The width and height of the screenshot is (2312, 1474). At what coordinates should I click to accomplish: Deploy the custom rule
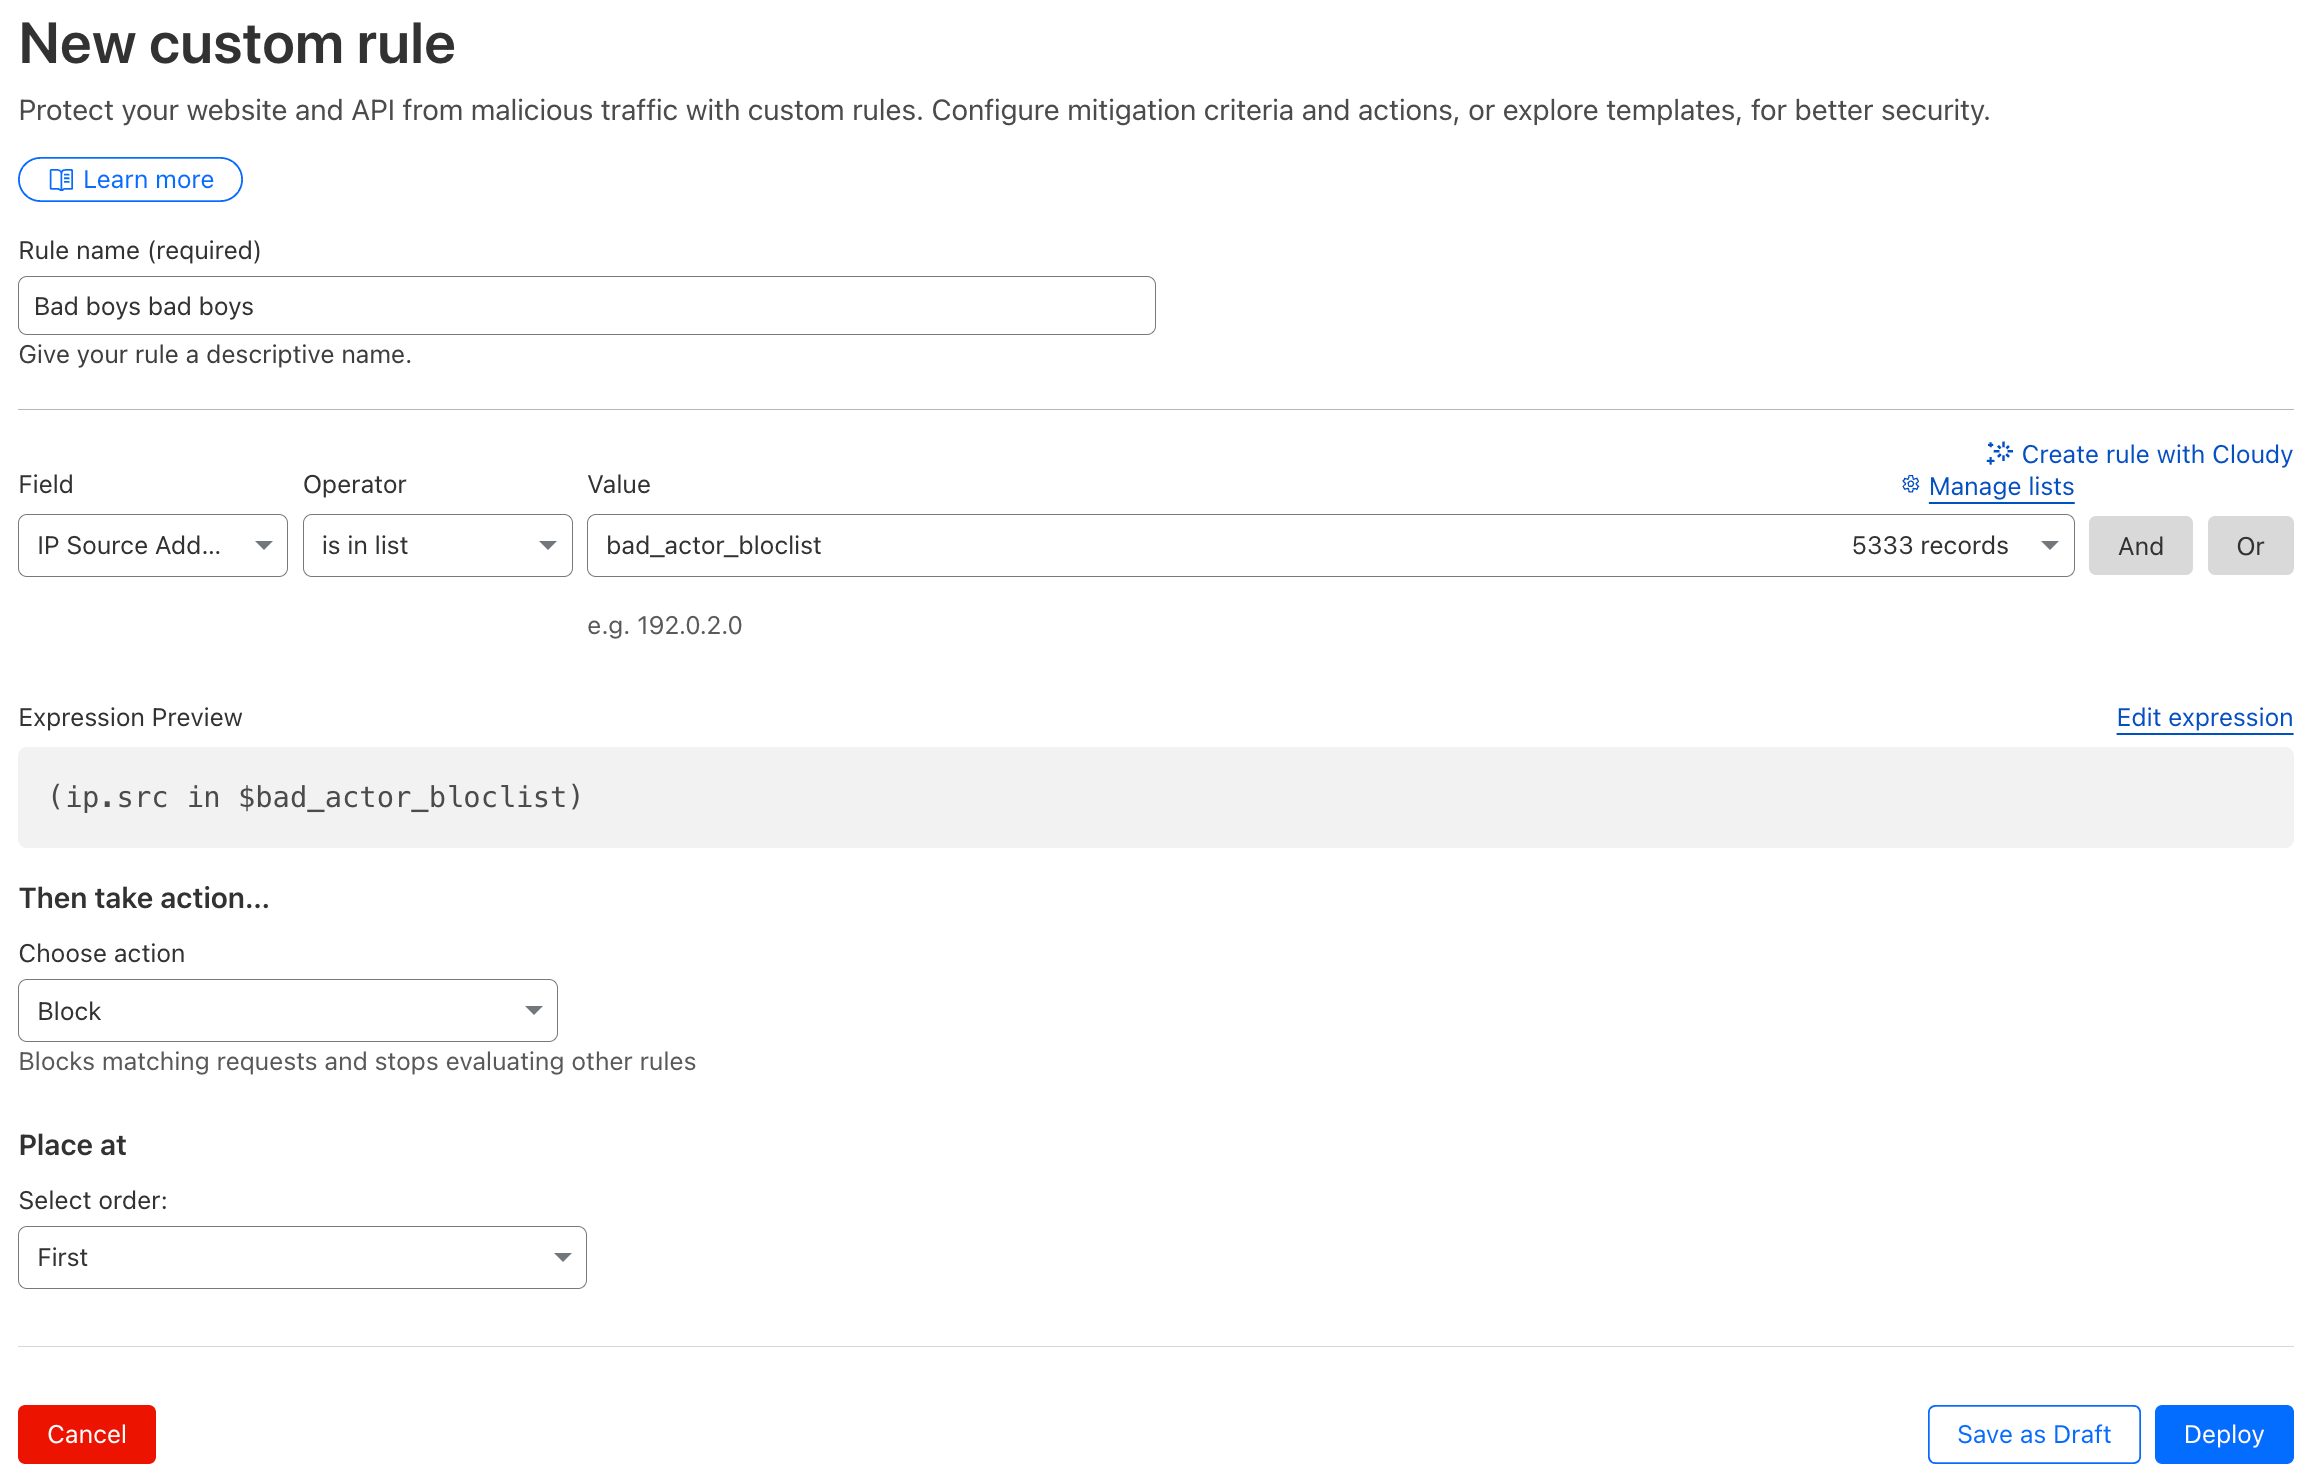(x=2224, y=1435)
